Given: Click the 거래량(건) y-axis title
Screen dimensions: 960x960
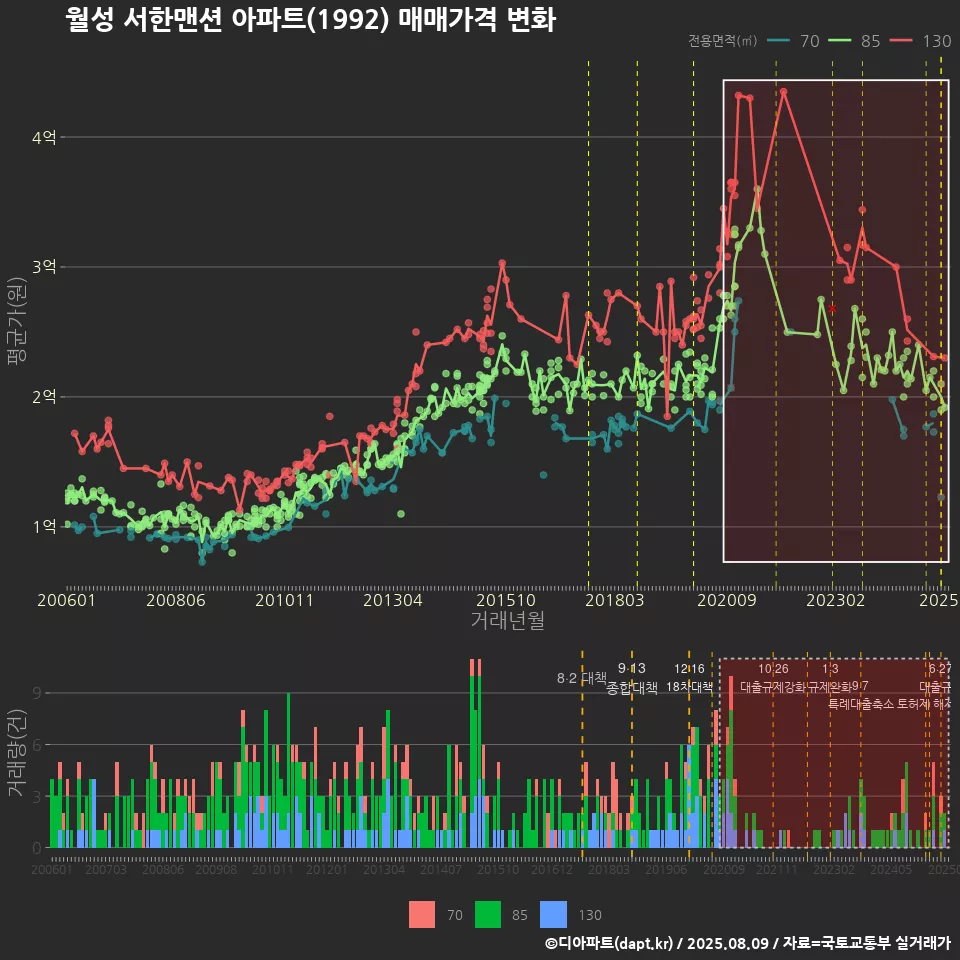Looking at the screenshot, I should (x=17, y=753).
